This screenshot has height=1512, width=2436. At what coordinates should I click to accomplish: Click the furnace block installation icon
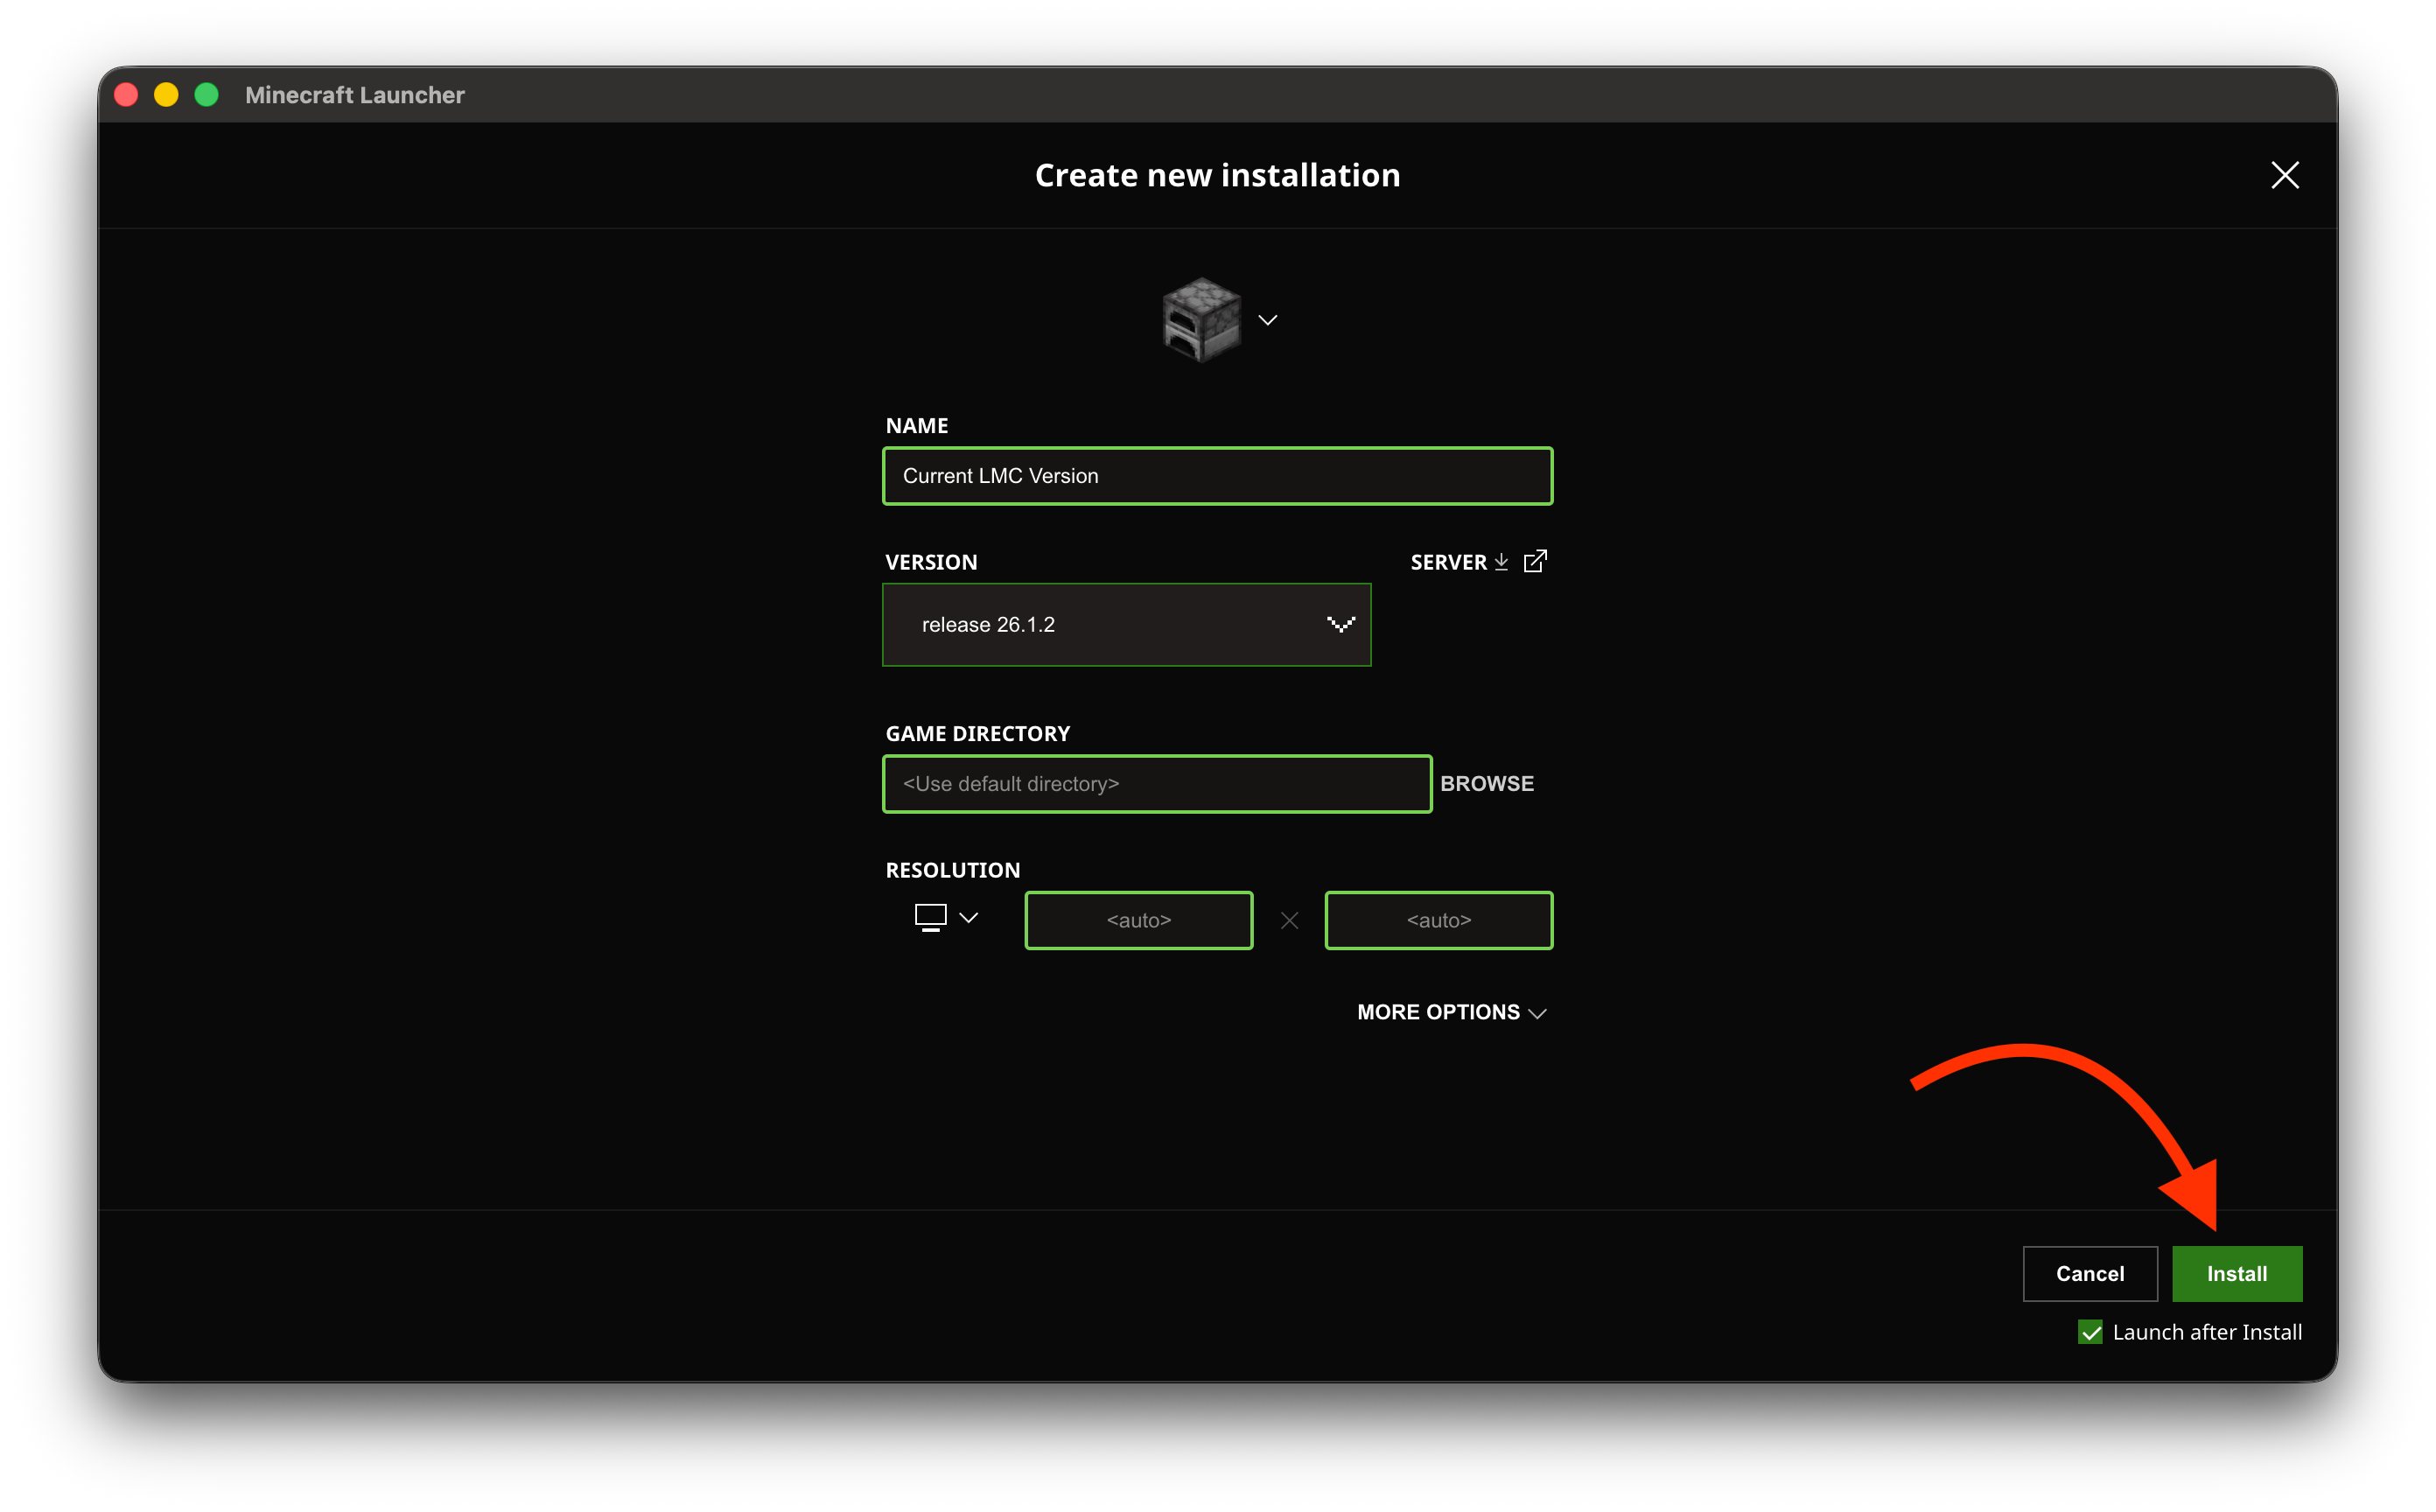tap(1201, 320)
